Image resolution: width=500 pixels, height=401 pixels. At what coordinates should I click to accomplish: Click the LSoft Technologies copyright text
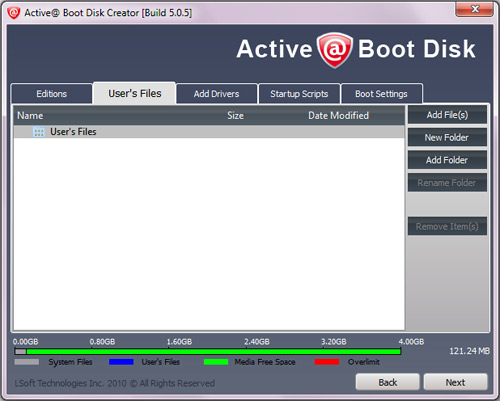[x=114, y=383]
